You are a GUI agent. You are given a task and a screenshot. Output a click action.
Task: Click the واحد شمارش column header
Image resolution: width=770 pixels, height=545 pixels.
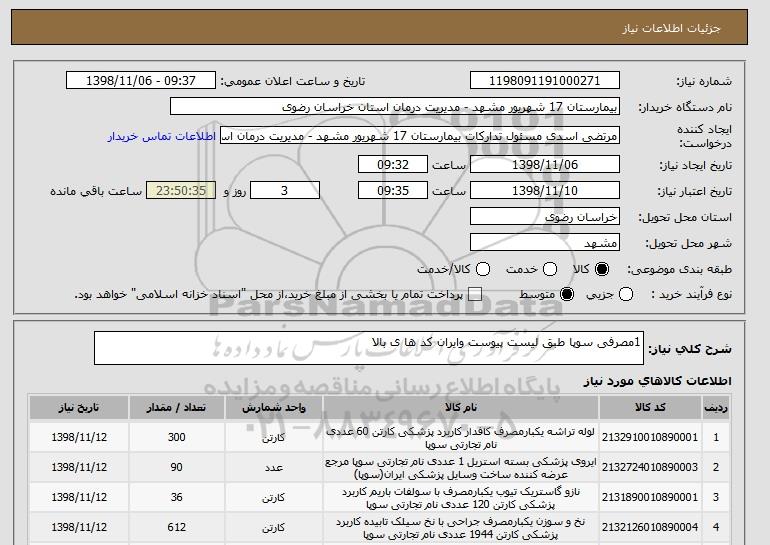tap(274, 408)
